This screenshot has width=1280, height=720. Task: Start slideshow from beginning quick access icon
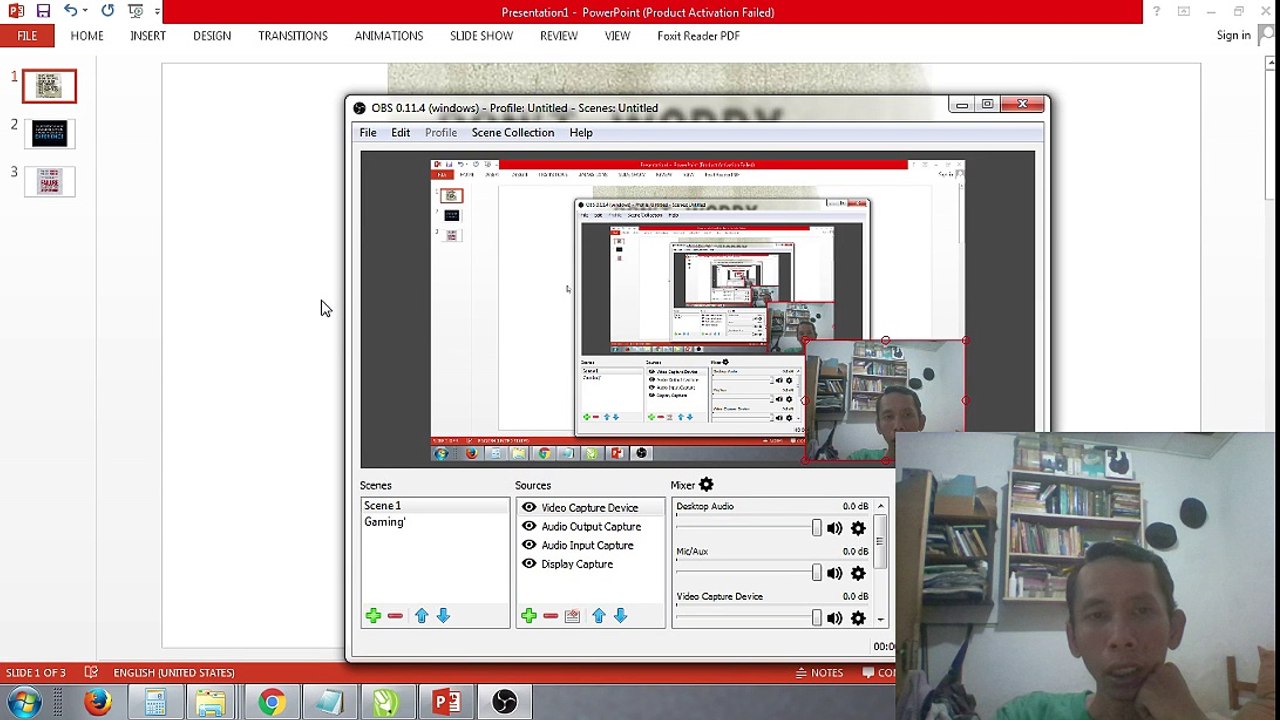135,11
